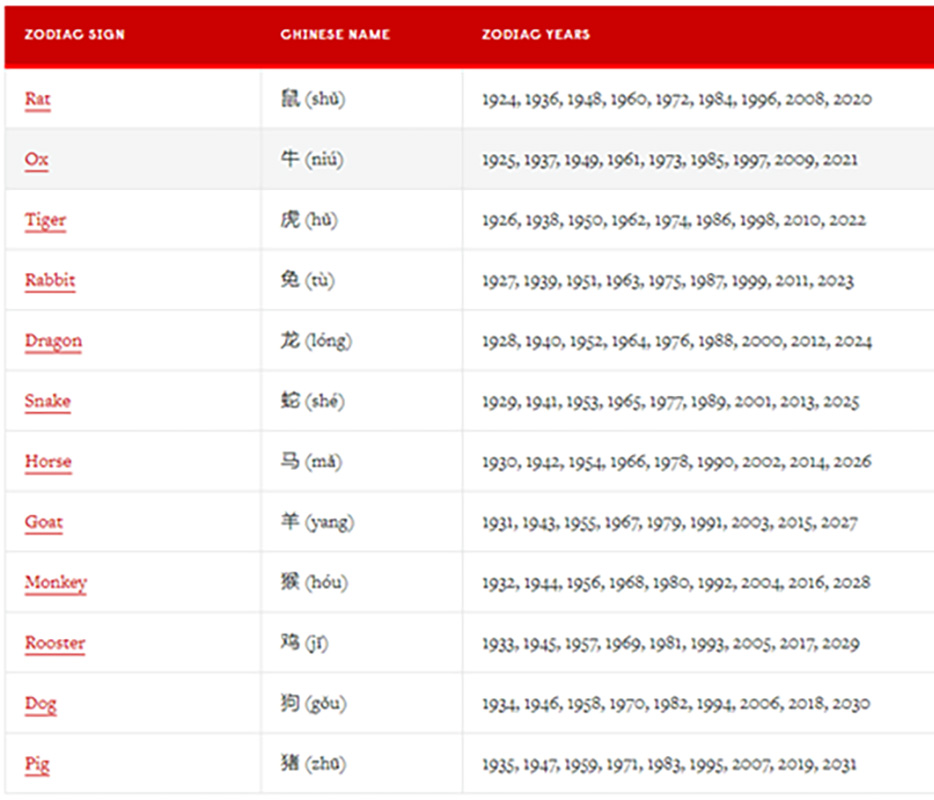
Task: Open the Dragon sign page link
Action: (x=53, y=341)
